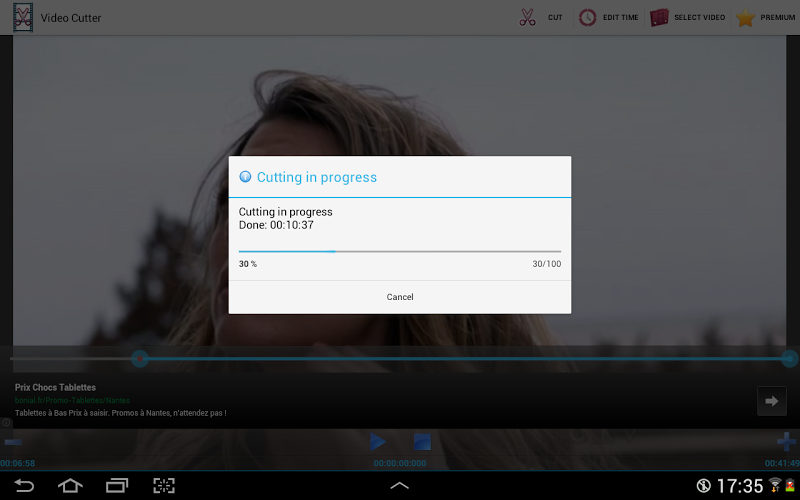Click the battery status icon

coord(790,485)
